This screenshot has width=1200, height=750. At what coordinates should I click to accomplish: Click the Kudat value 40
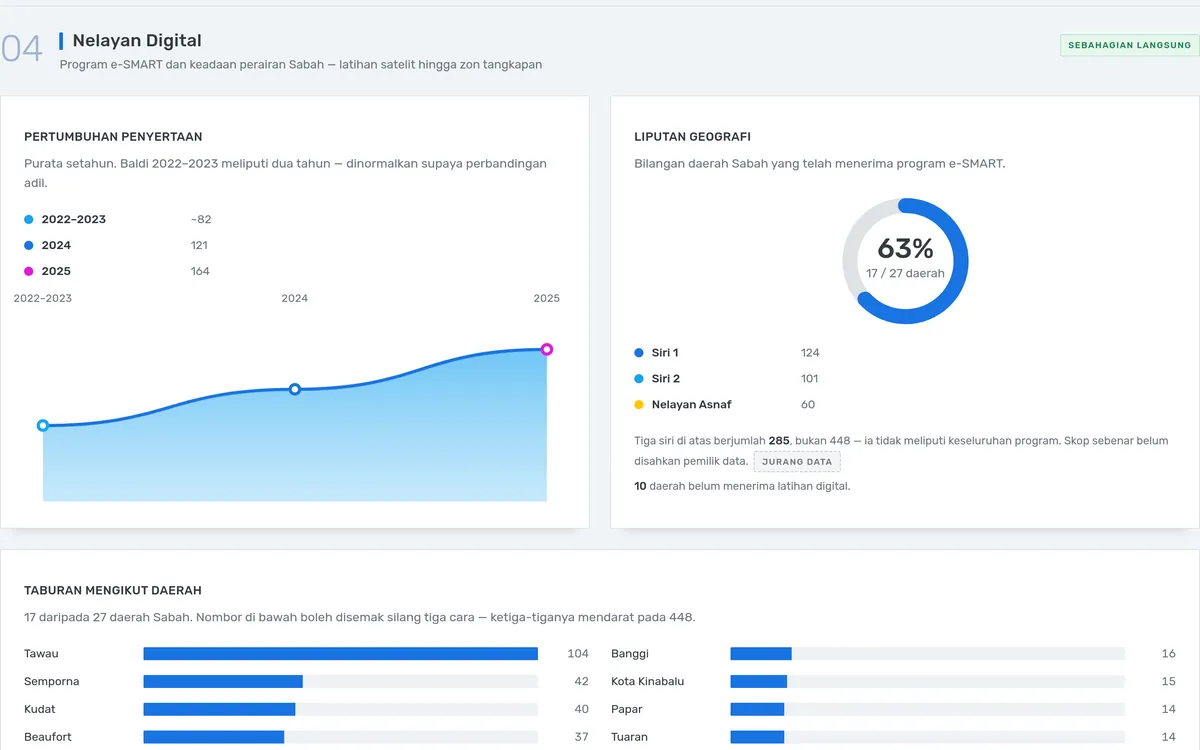[x=582, y=710]
